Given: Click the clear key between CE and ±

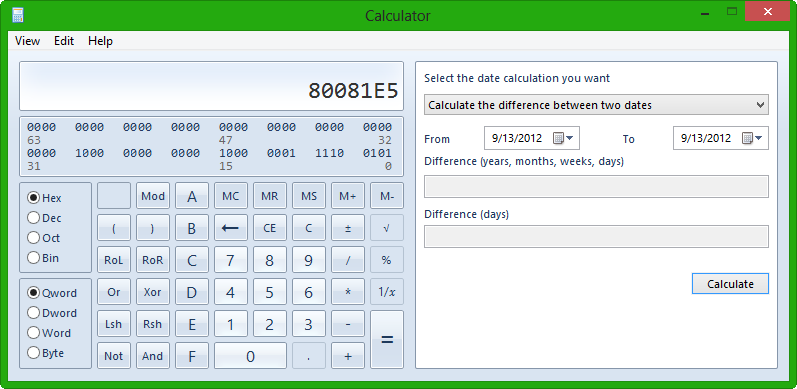Looking at the screenshot, I should [x=309, y=228].
